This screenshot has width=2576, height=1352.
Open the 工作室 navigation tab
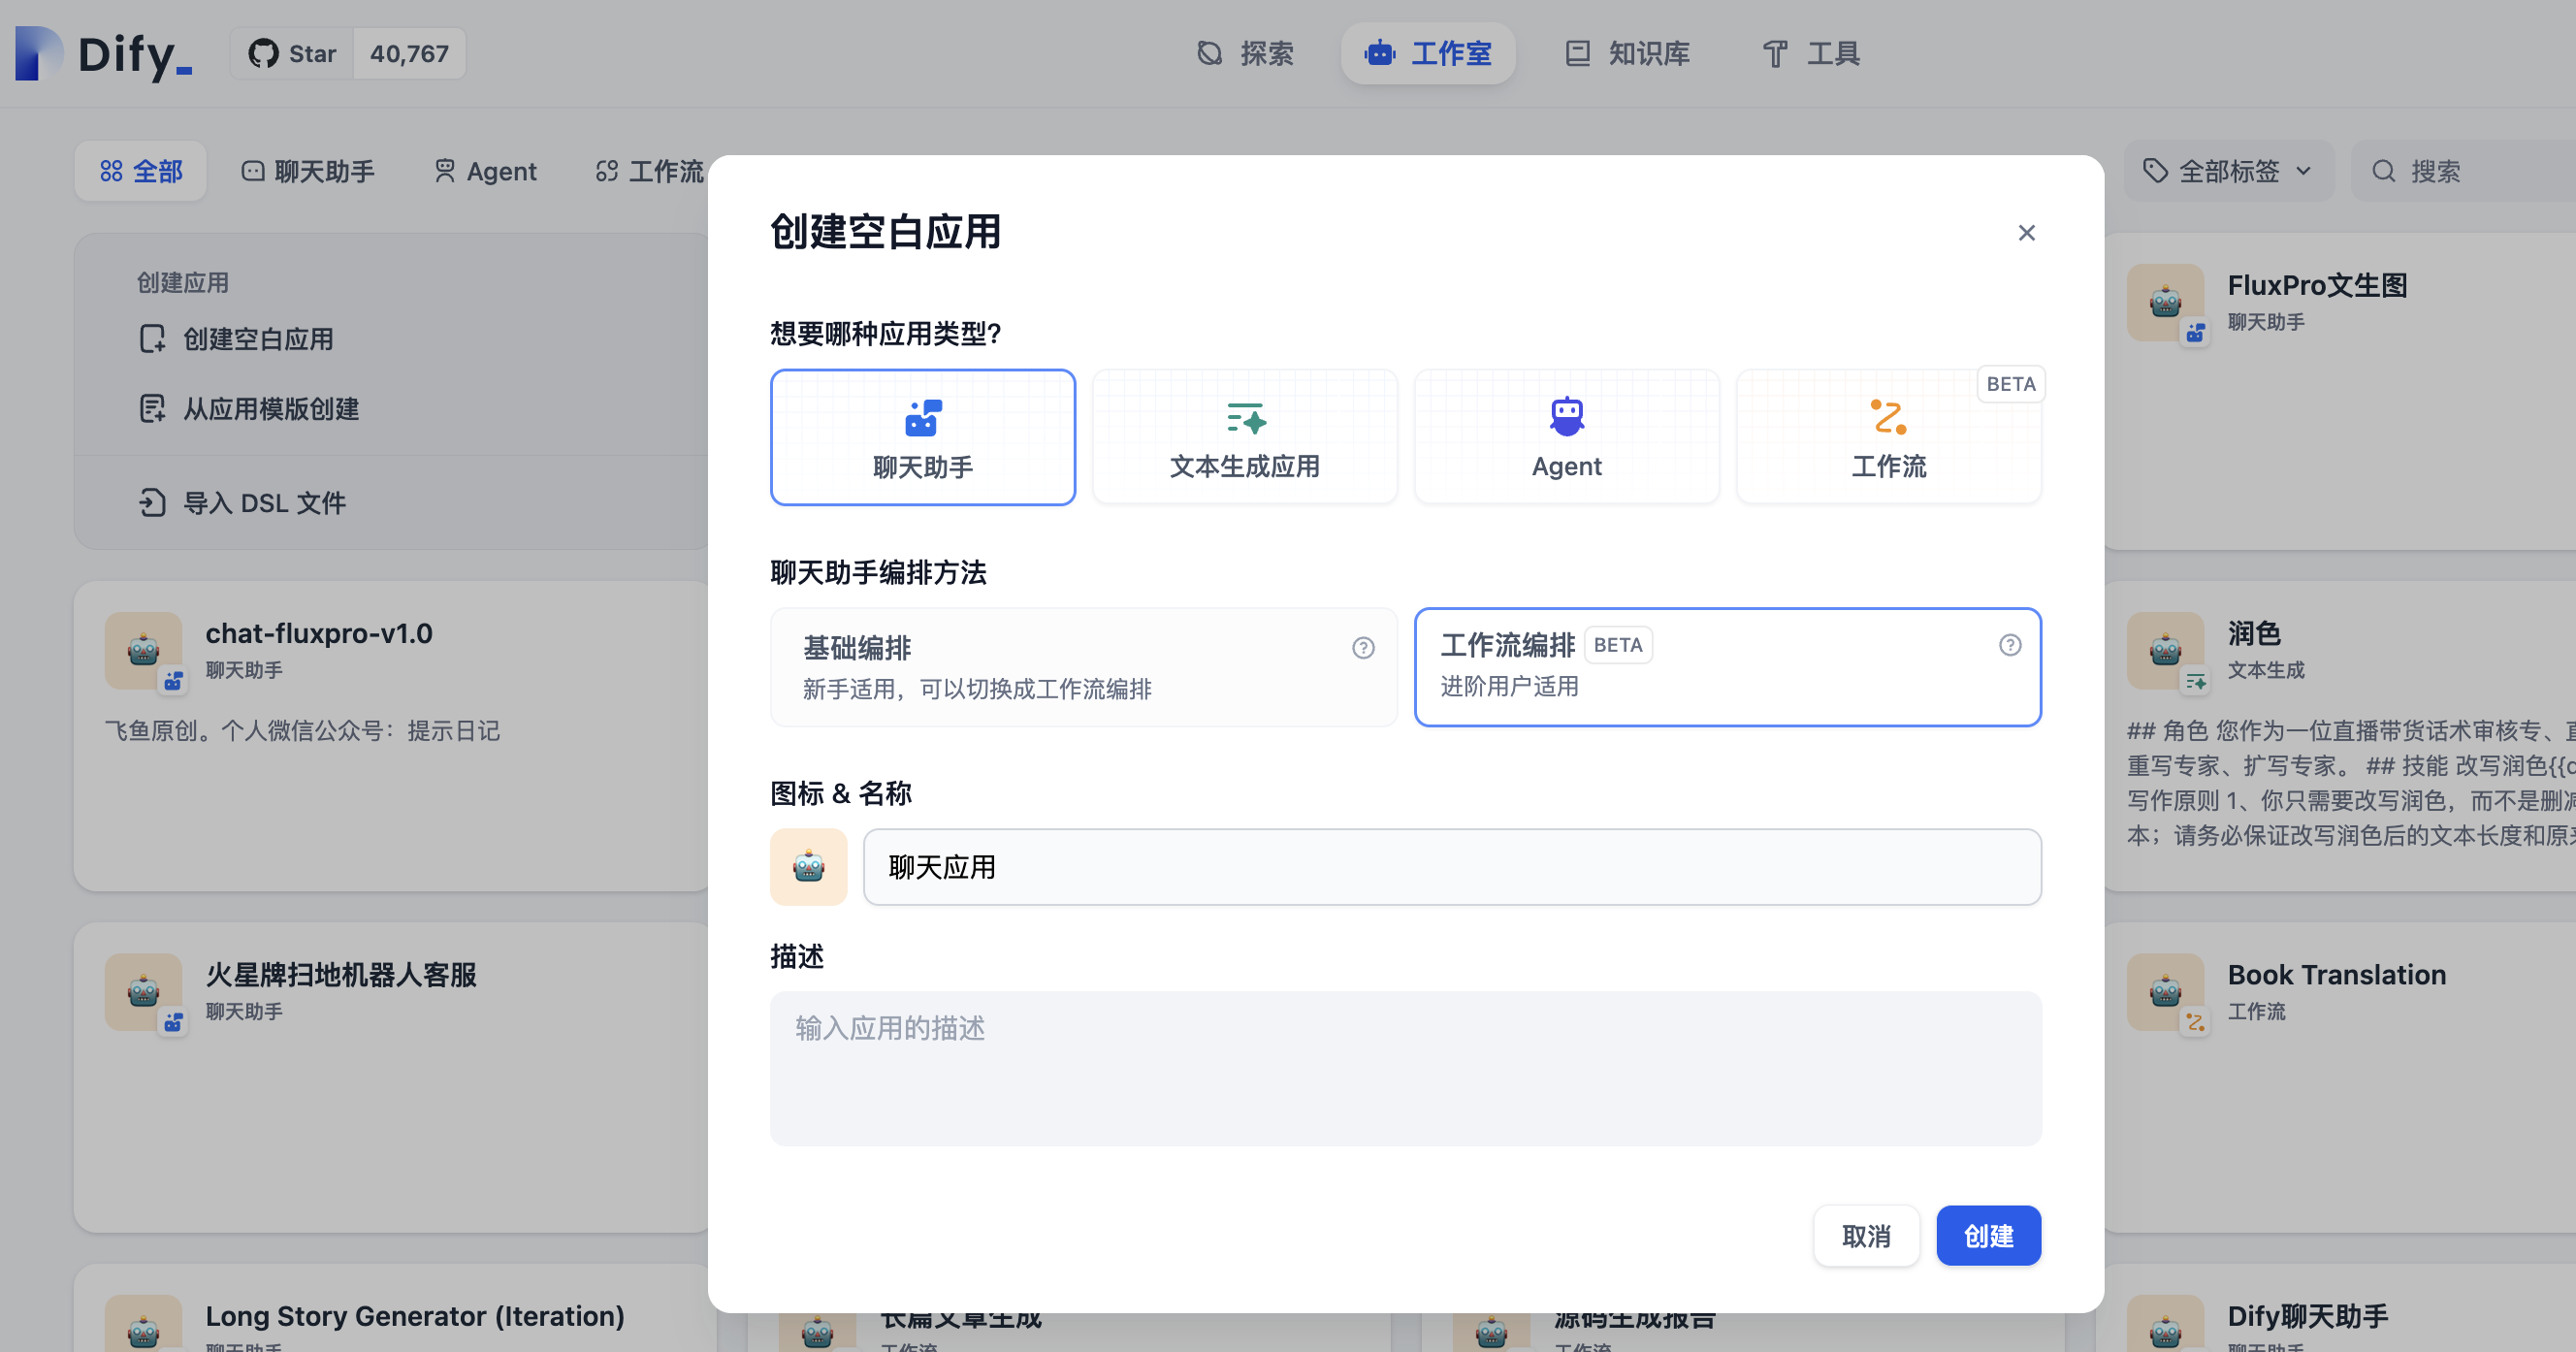(x=1428, y=53)
